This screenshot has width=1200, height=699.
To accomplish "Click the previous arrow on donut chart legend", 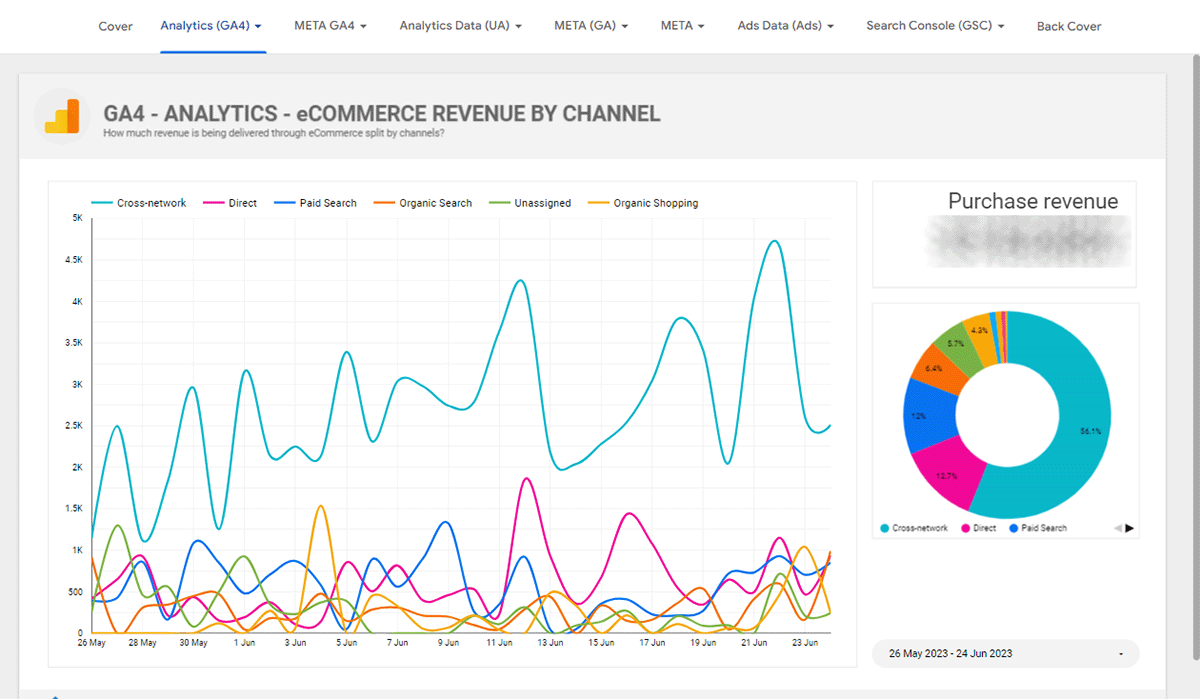I will pyautogui.click(x=1118, y=528).
